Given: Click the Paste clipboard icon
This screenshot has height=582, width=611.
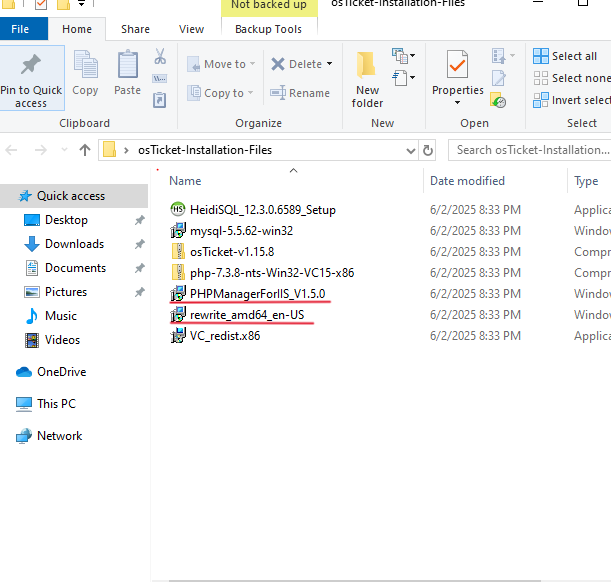Looking at the screenshot, I should [x=127, y=64].
